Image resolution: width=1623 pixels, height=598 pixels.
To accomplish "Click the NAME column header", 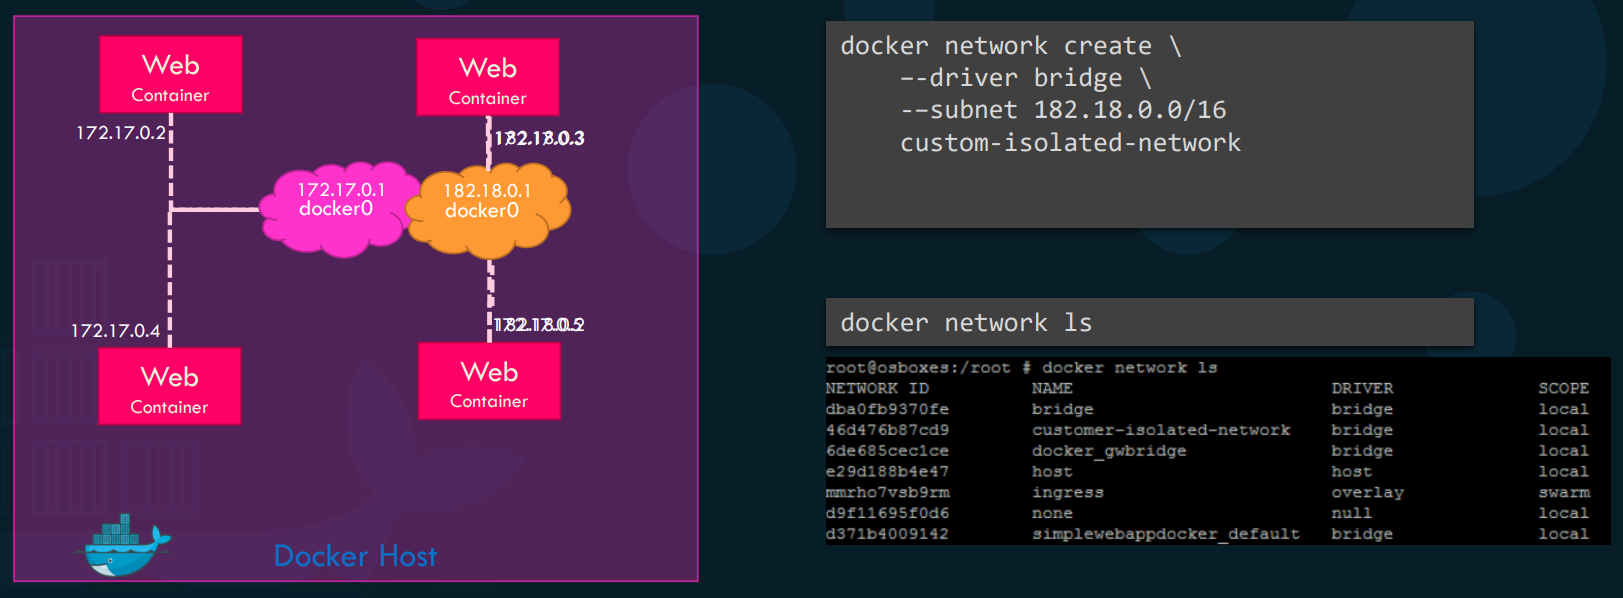I will tap(1052, 388).
